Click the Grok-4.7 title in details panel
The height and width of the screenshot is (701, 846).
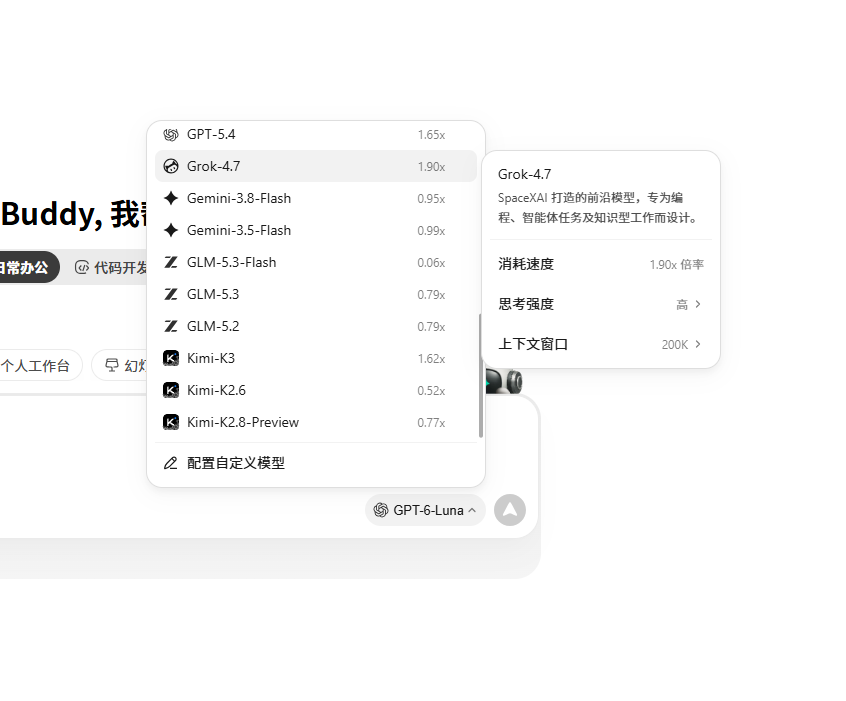[x=524, y=174]
